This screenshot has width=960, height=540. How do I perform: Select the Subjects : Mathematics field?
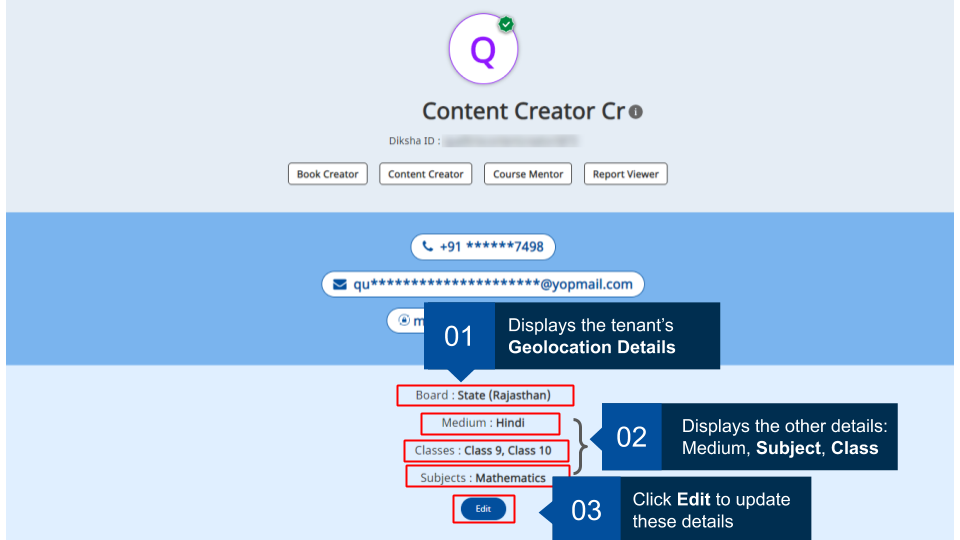tap(487, 477)
